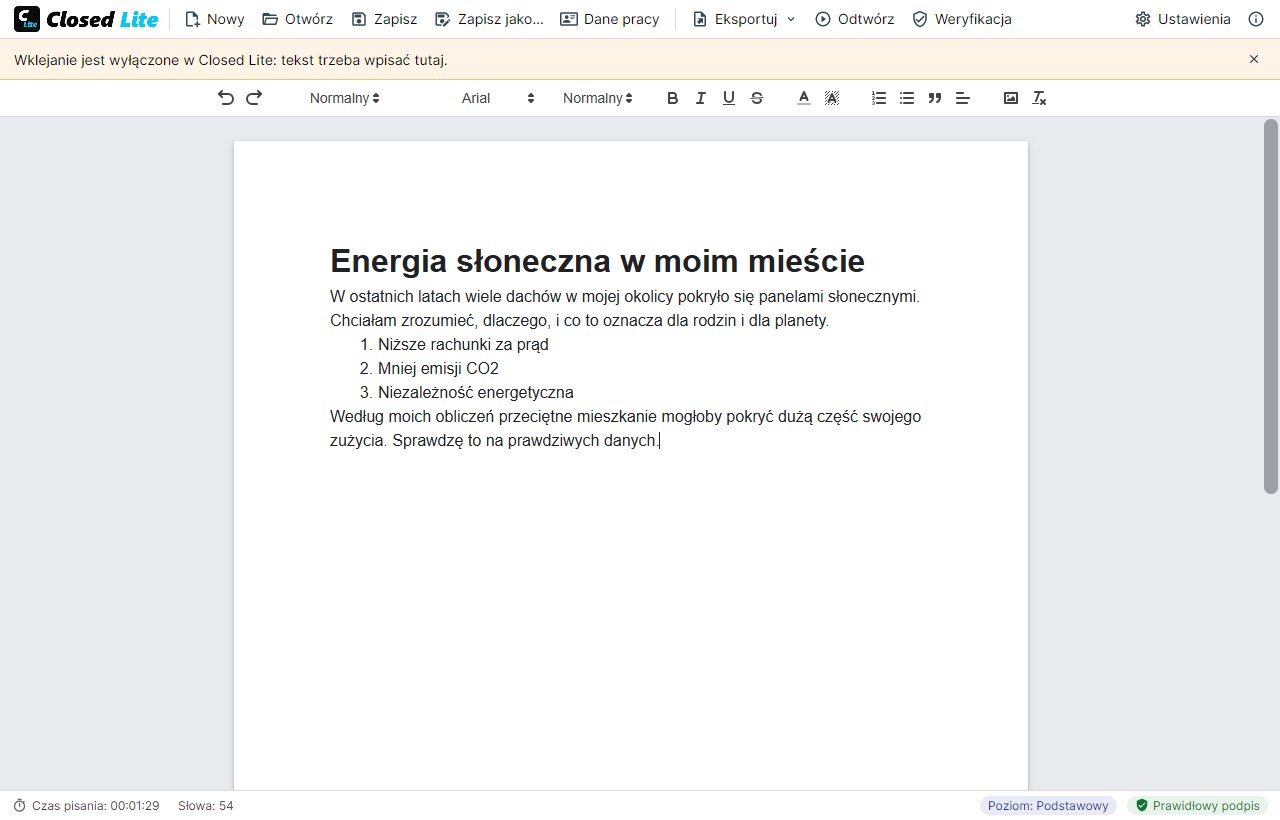
Task: Click the writing time clock icon
Action: click(20, 805)
